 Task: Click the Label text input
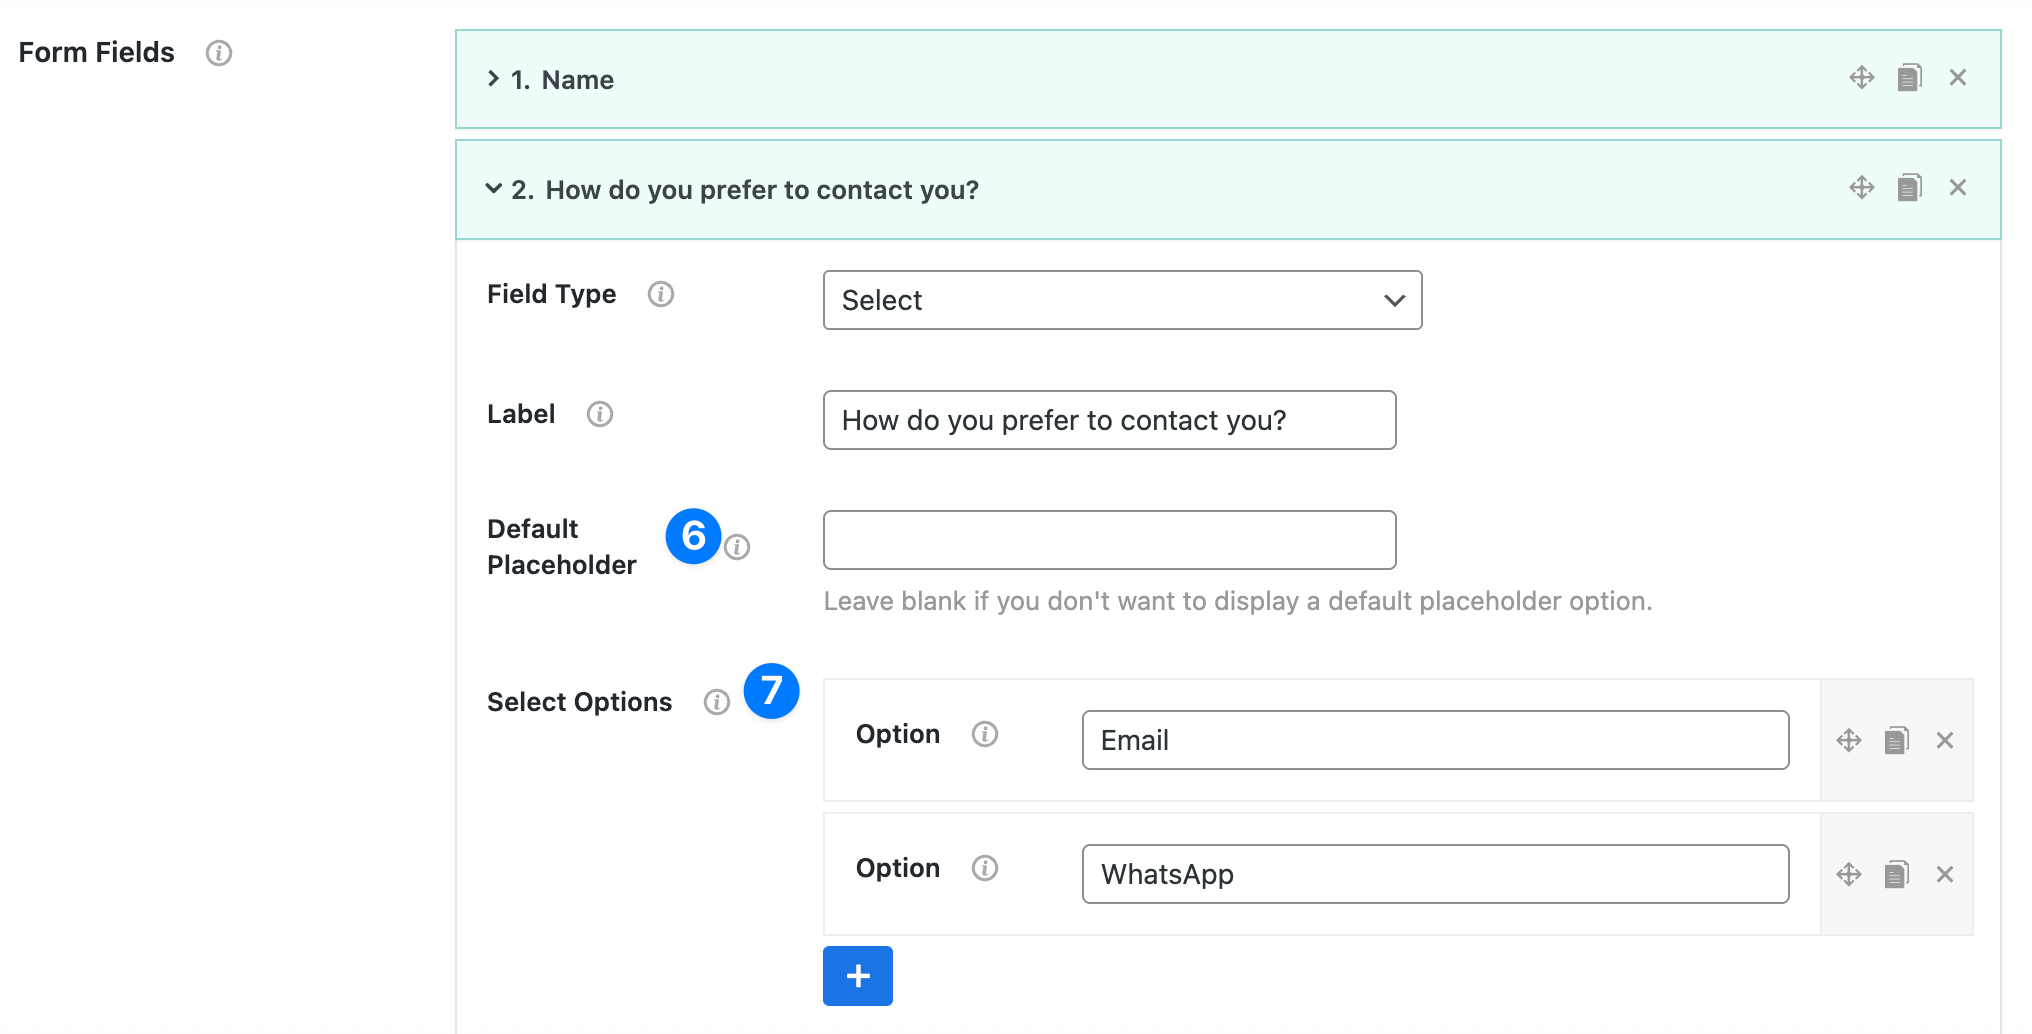pyautogui.click(x=1109, y=420)
